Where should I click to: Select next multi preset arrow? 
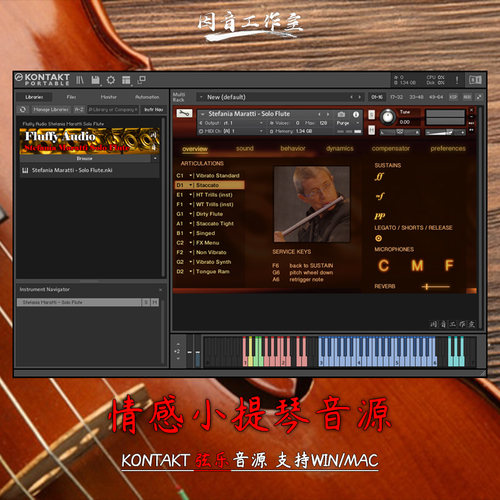coord(359,97)
